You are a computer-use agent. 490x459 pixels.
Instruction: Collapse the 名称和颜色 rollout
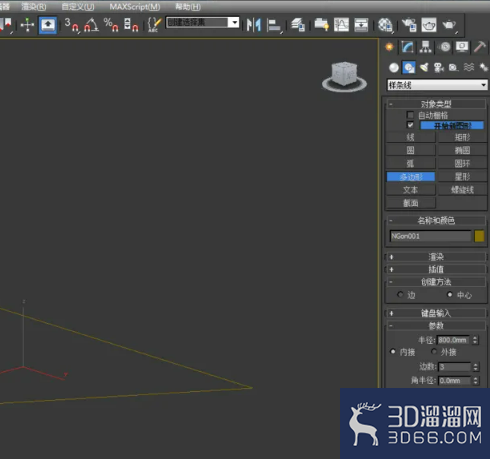click(x=436, y=220)
